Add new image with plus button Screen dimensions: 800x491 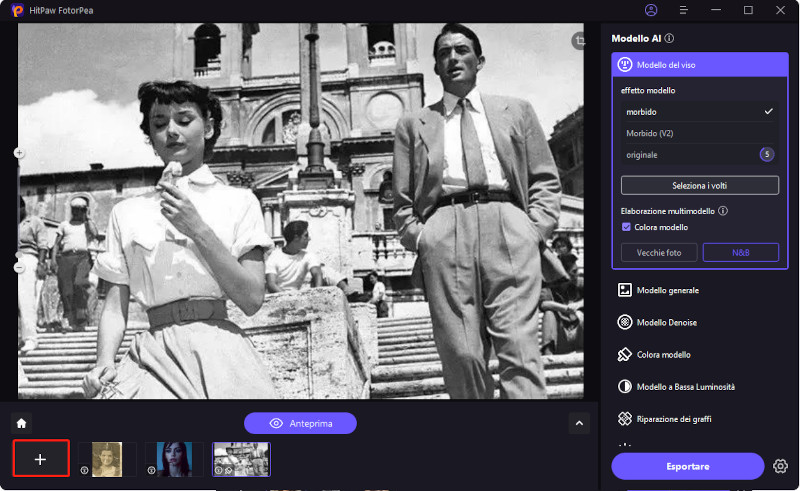click(41, 459)
